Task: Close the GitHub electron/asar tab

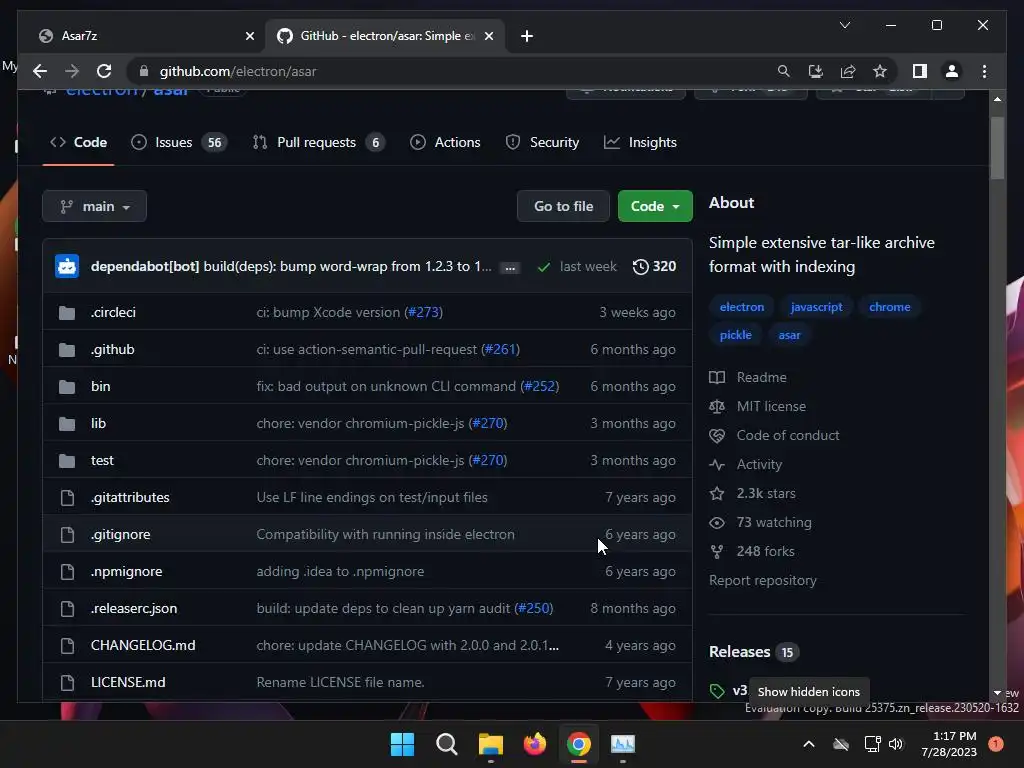Action: pos(488,36)
